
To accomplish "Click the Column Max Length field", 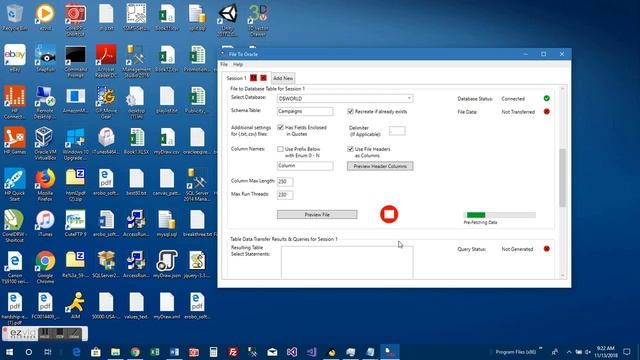I will [x=285, y=181].
